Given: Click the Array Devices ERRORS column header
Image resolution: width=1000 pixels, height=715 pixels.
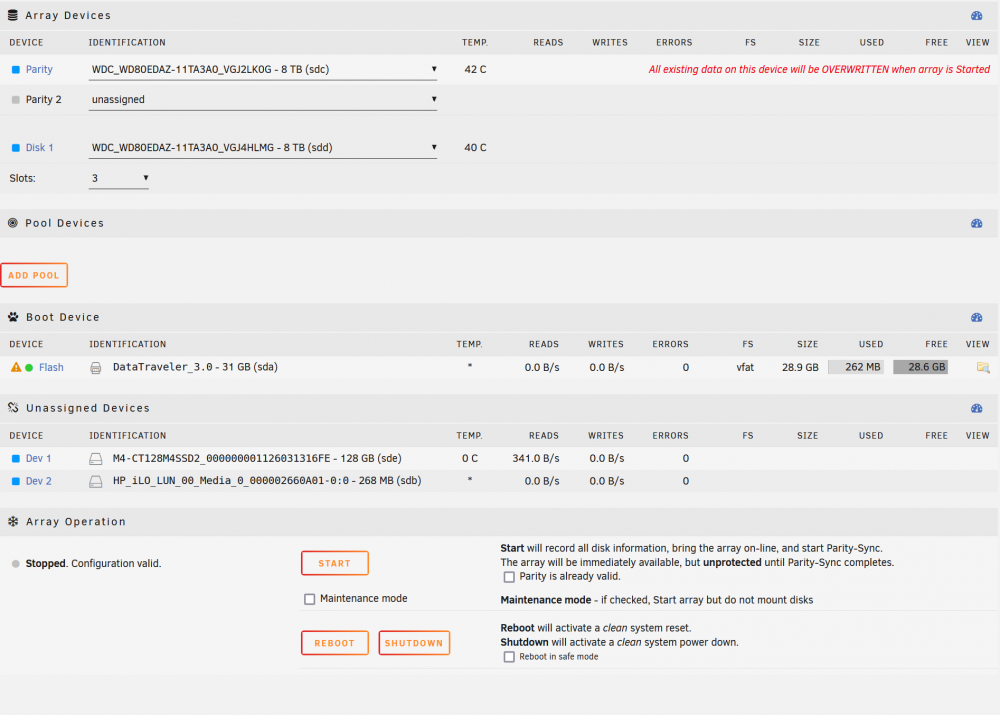Looking at the screenshot, I should [674, 43].
